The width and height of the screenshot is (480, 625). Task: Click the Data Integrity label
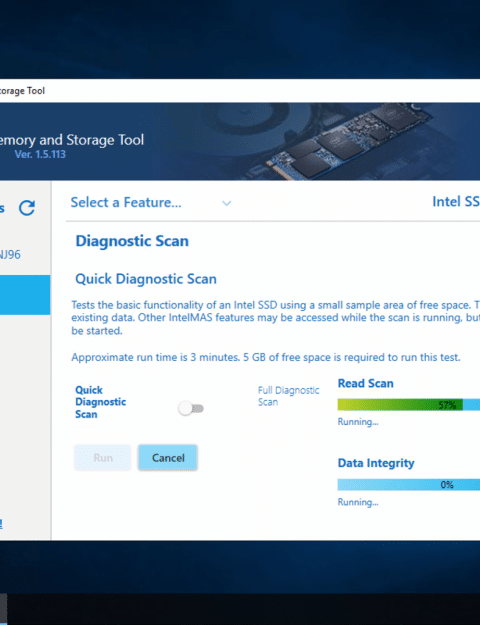pos(376,463)
